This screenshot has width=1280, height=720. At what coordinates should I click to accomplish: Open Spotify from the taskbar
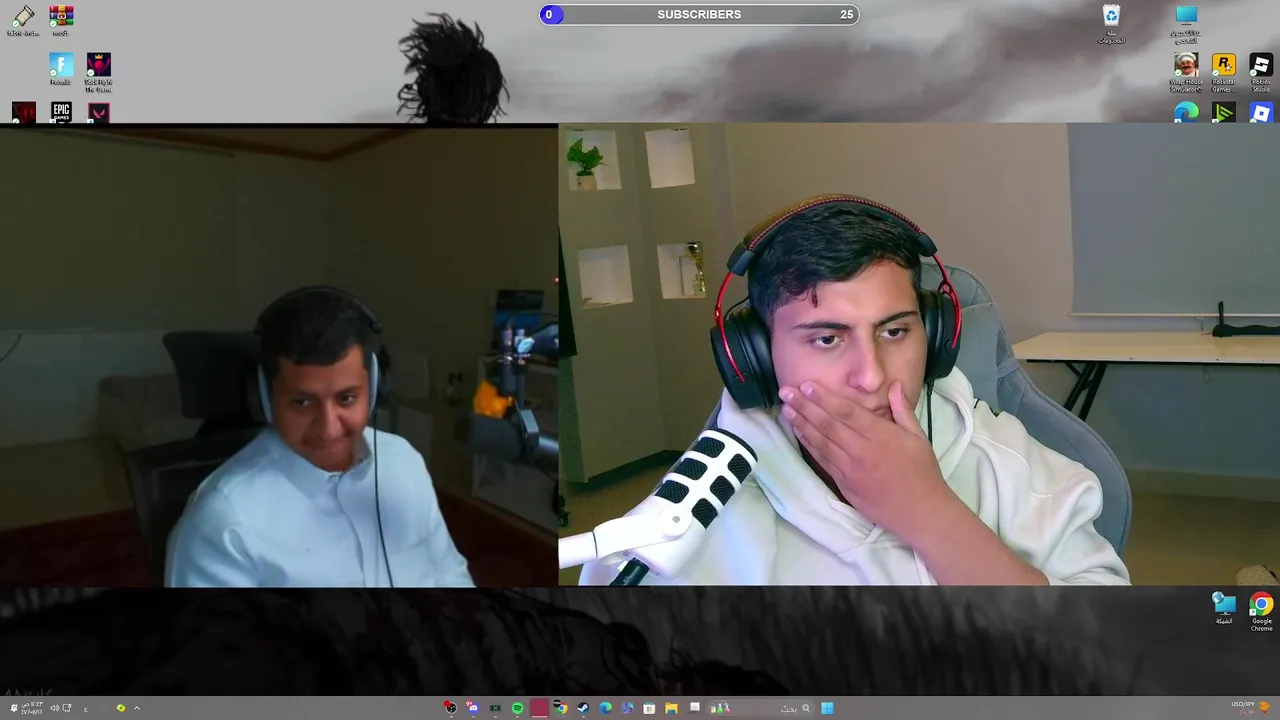click(x=517, y=708)
